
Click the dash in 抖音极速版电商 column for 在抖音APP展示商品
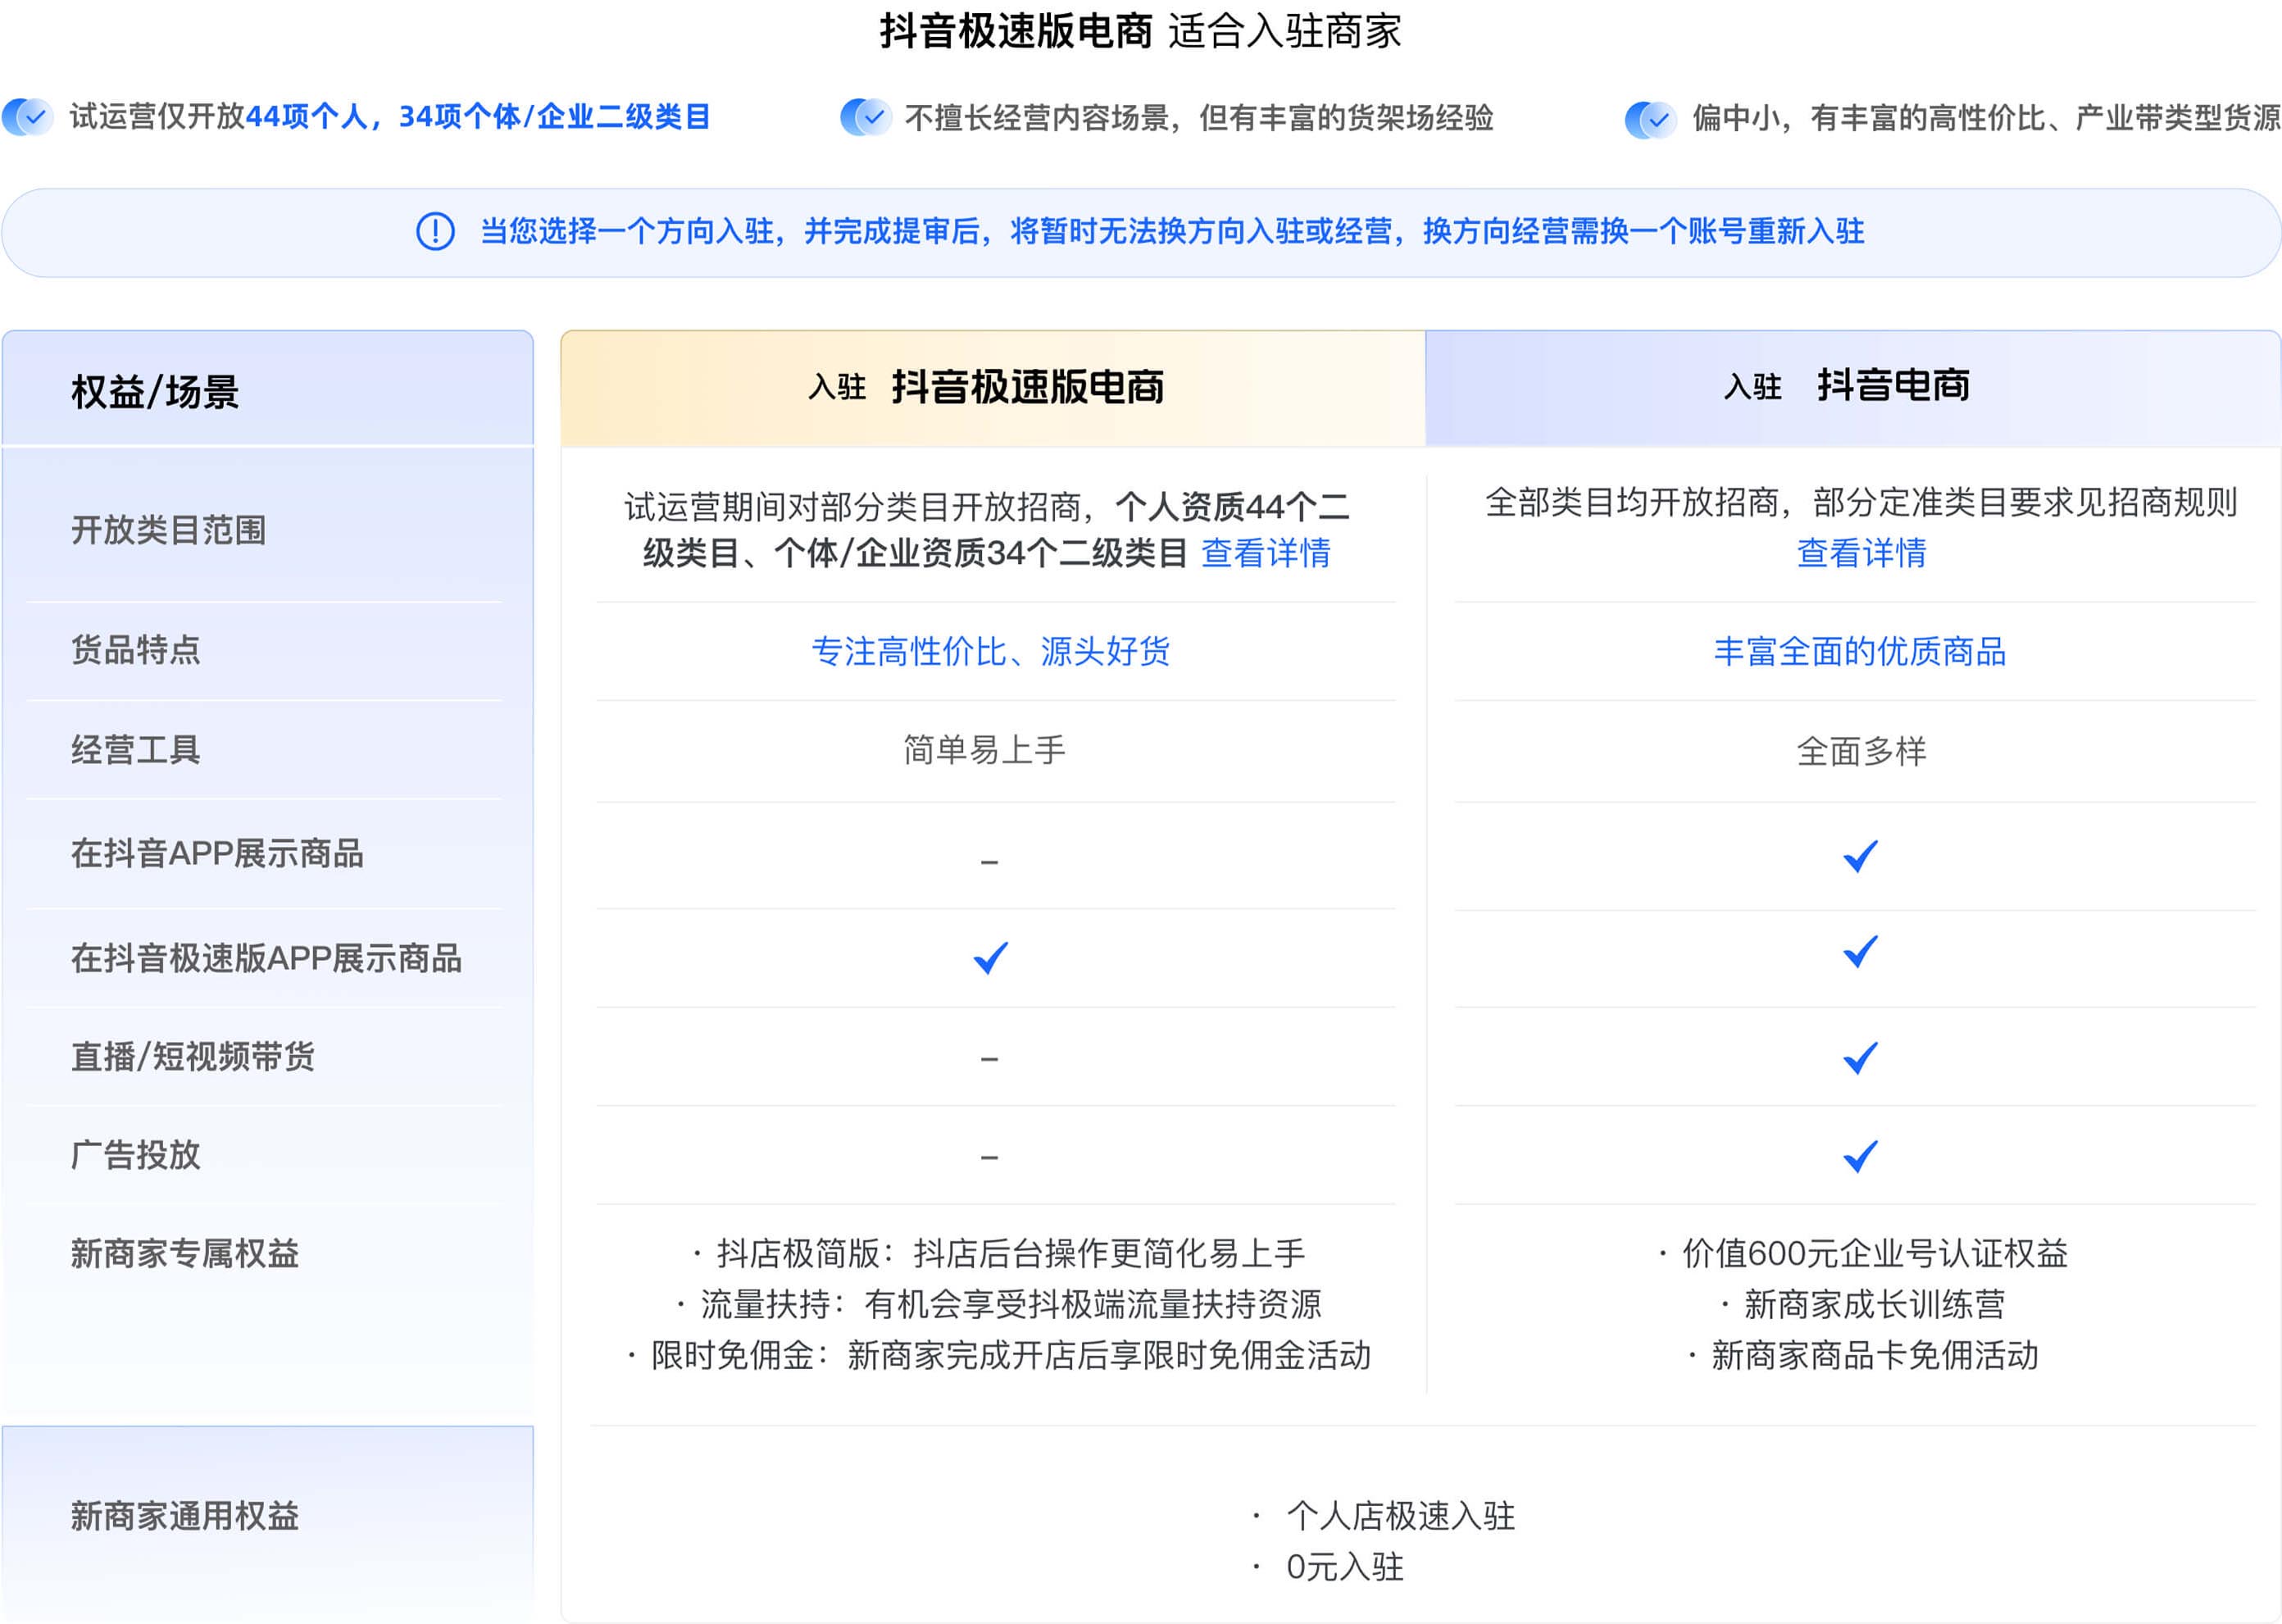tap(989, 861)
